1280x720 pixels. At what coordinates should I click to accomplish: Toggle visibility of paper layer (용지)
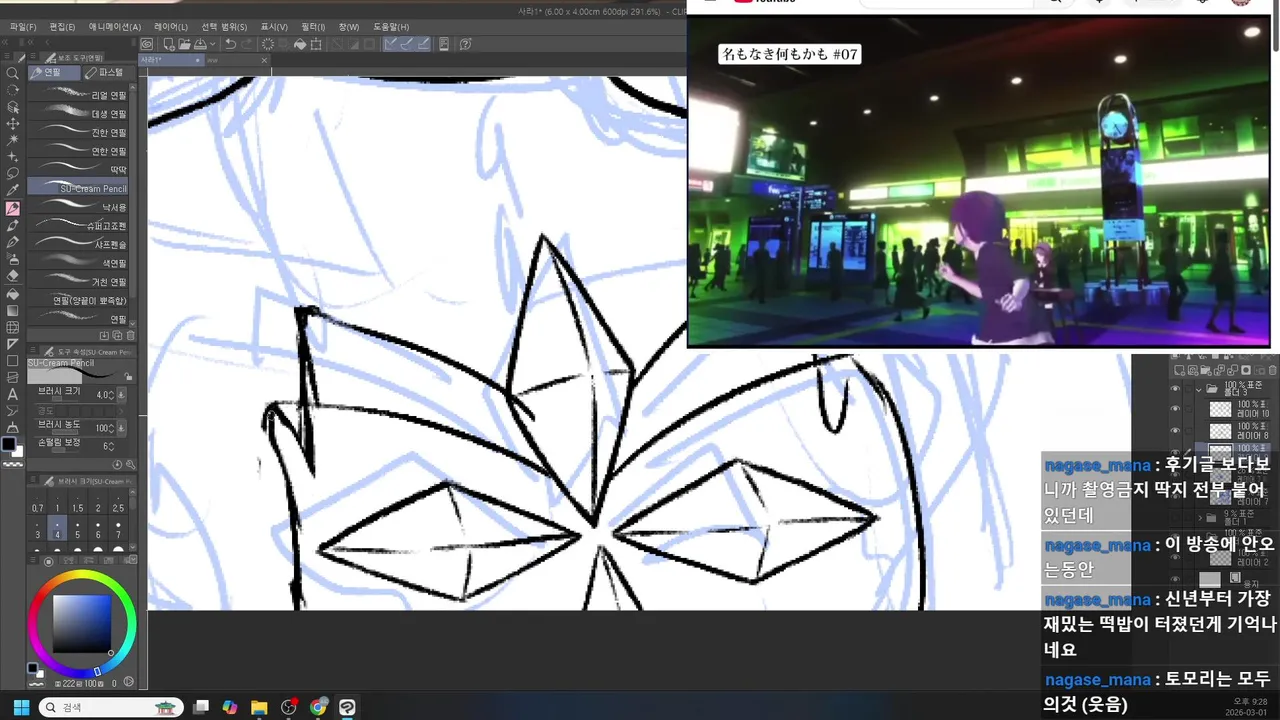click(x=1175, y=578)
